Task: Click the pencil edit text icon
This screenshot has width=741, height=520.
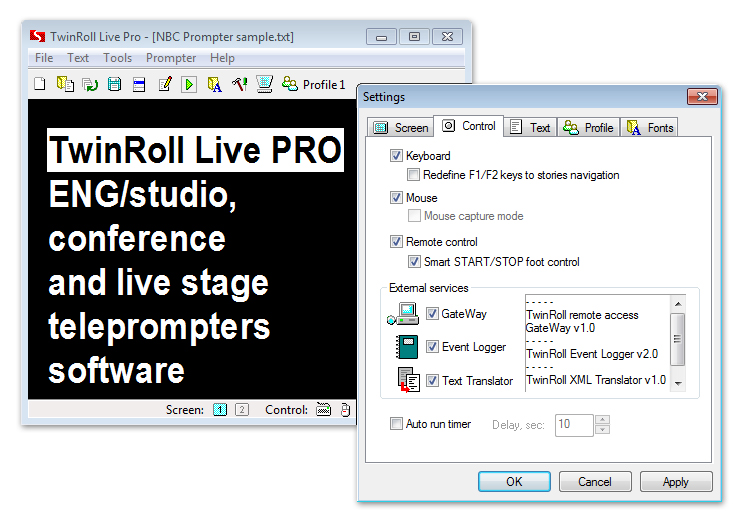Action: pos(165,85)
